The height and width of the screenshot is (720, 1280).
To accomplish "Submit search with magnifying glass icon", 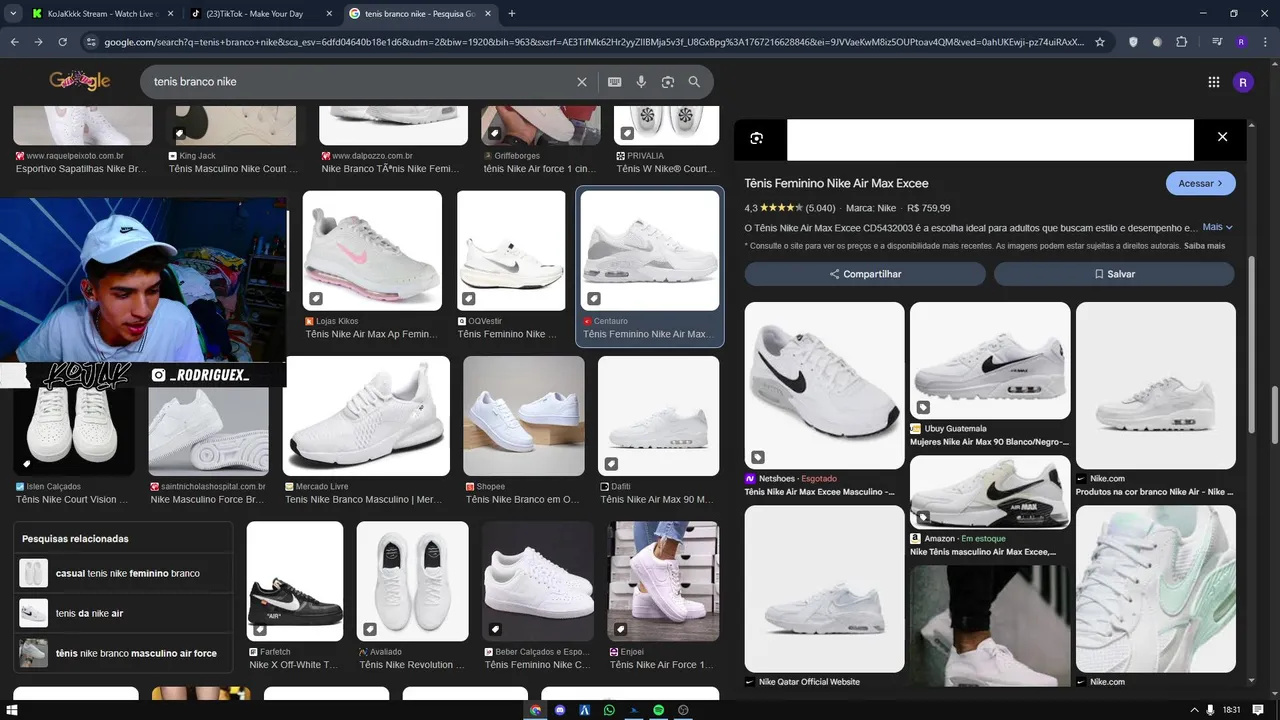I will pos(694,82).
